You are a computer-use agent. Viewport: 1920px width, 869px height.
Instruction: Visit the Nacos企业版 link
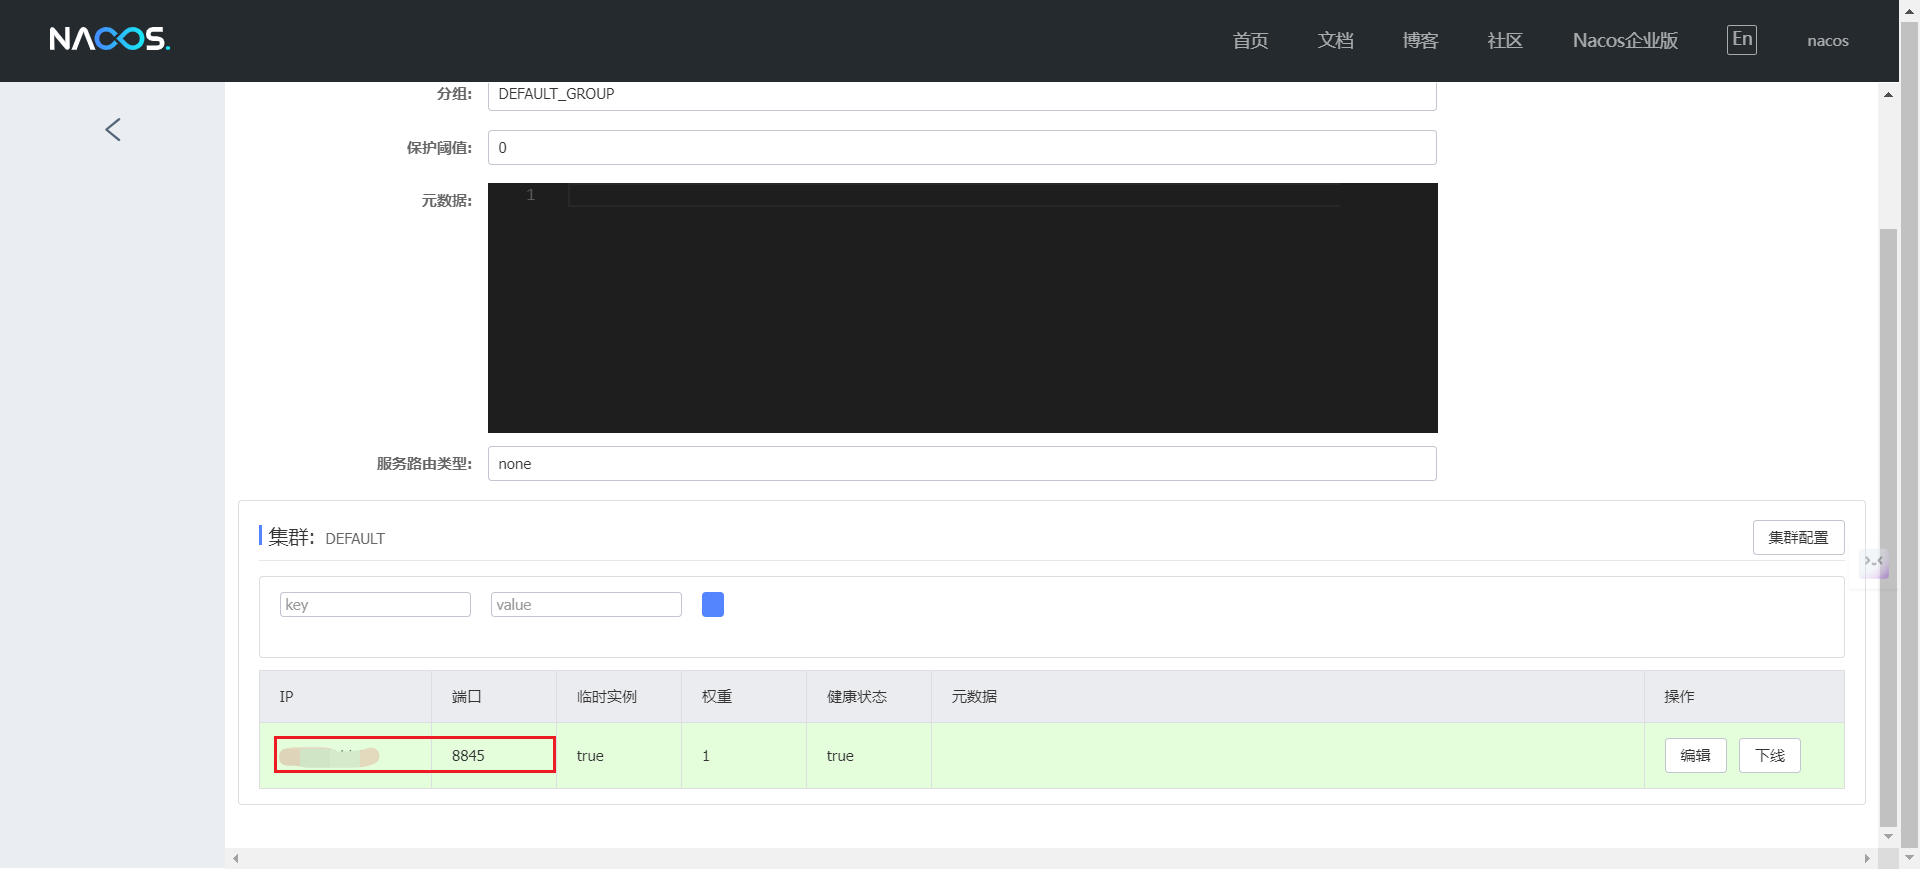(x=1625, y=41)
